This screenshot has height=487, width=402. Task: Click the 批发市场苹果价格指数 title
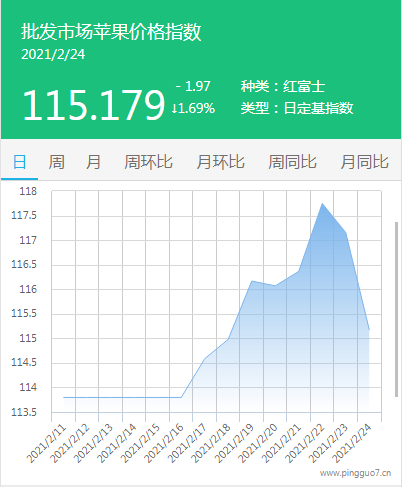pyautogui.click(x=111, y=32)
